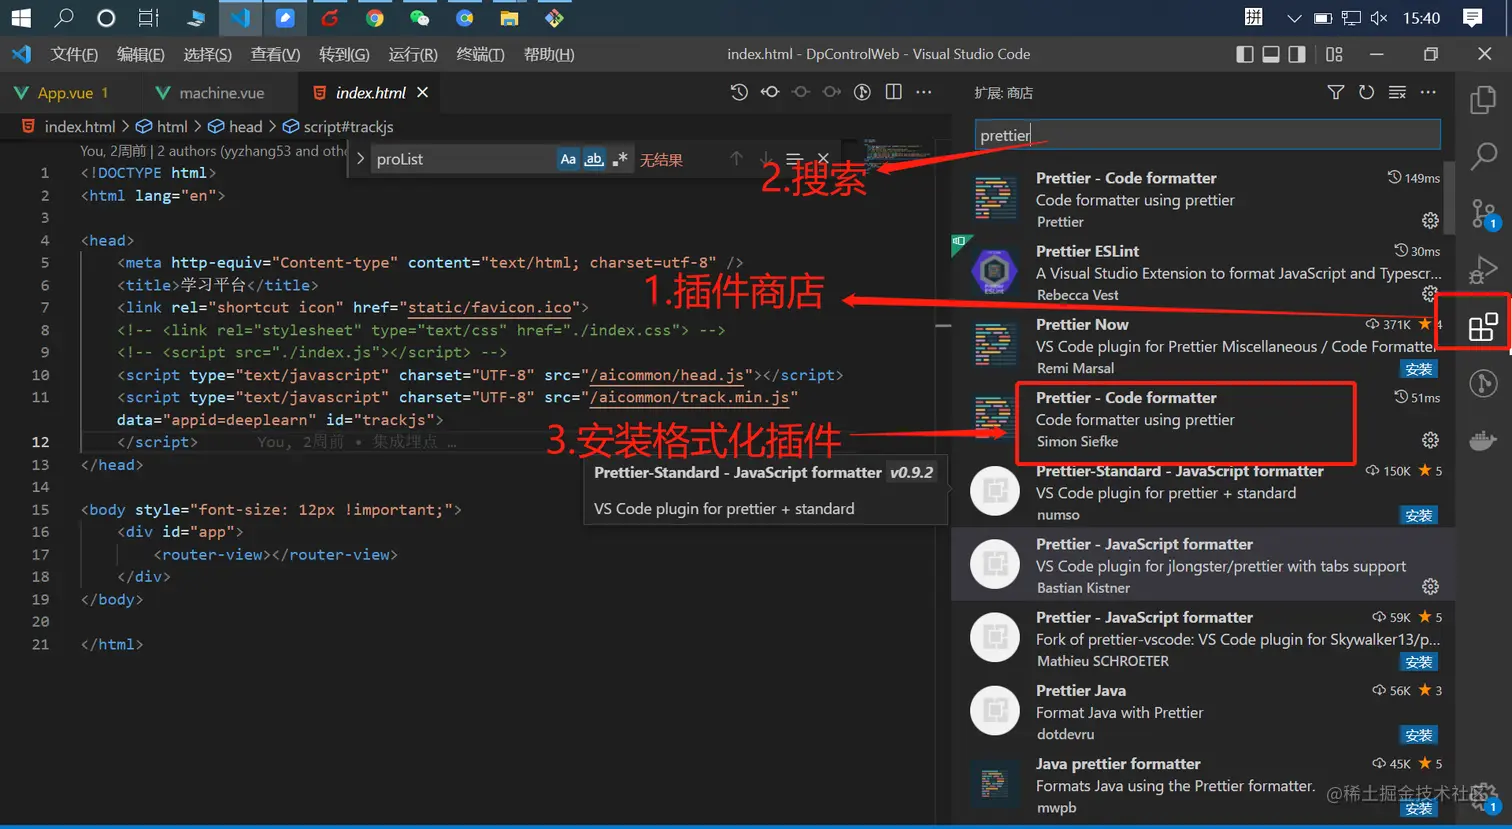The height and width of the screenshot is (829, 1512).
Task: Expand replace field in find widget
Action: coord(360,159)
